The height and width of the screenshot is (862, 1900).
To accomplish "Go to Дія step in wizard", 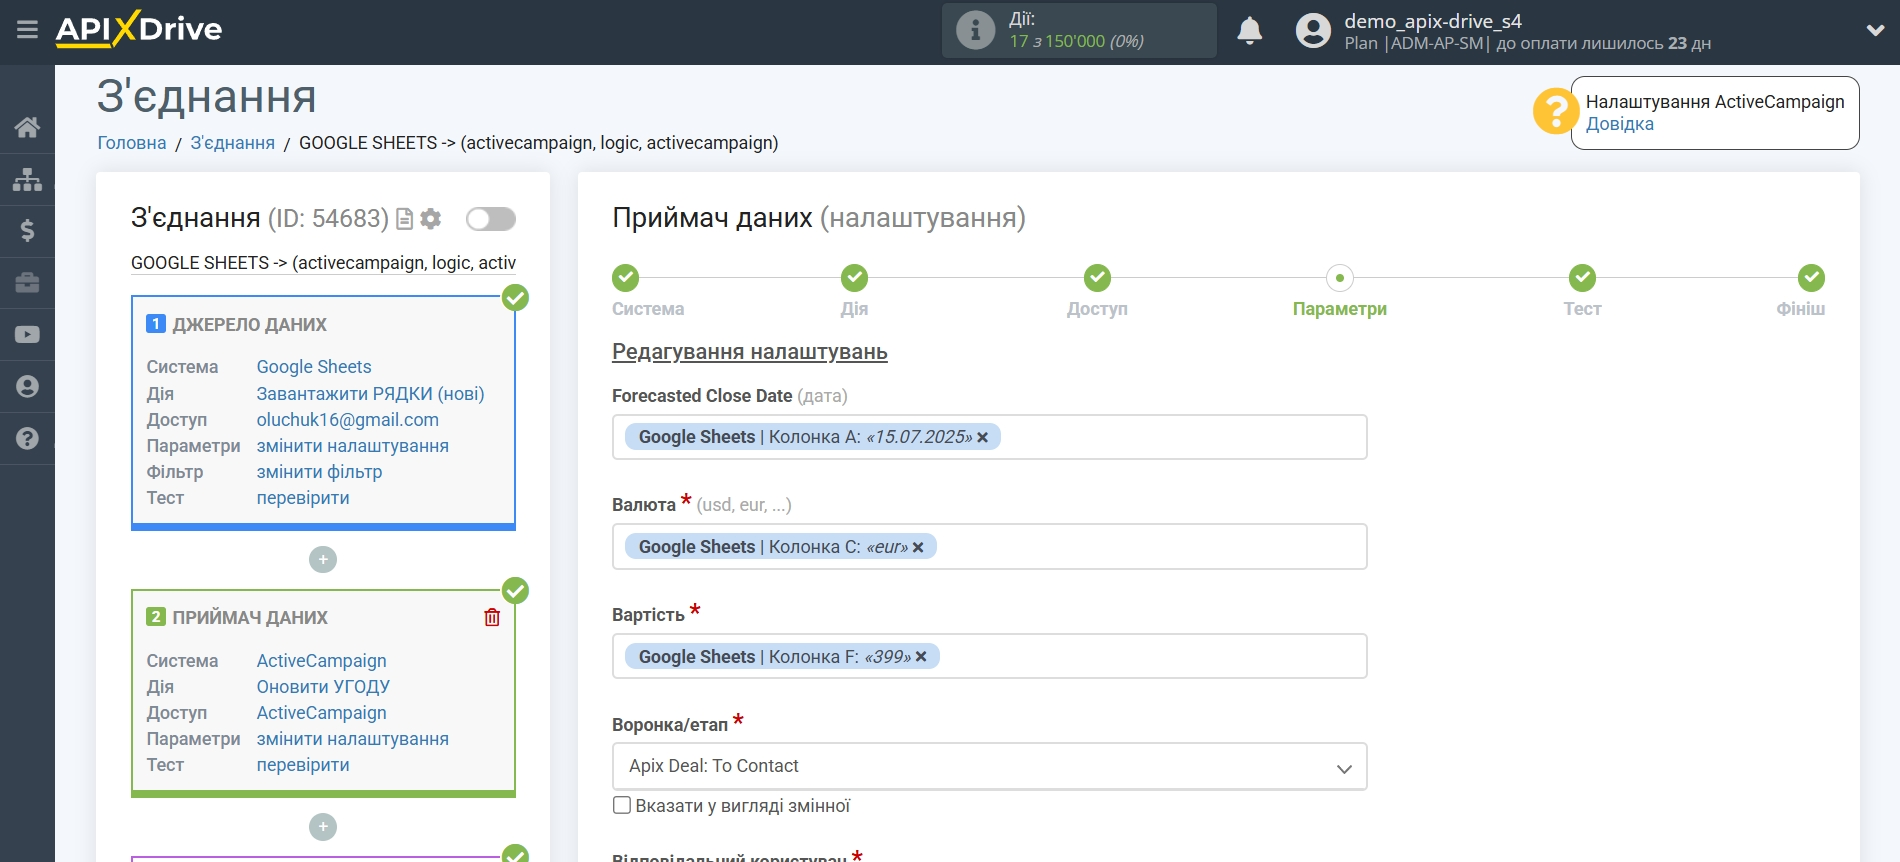I will coord(854,278).
